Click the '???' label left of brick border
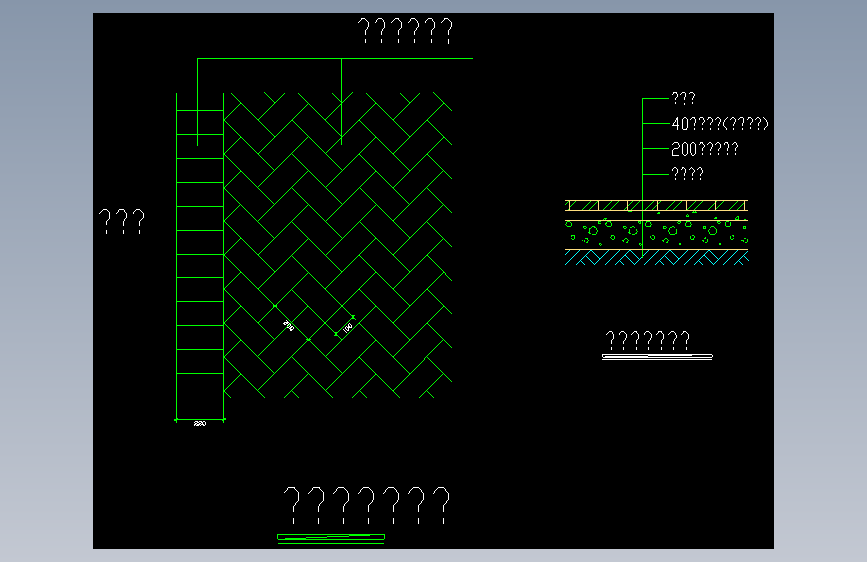This screenshot has width=867, height=562. click(x=122, y=221)
